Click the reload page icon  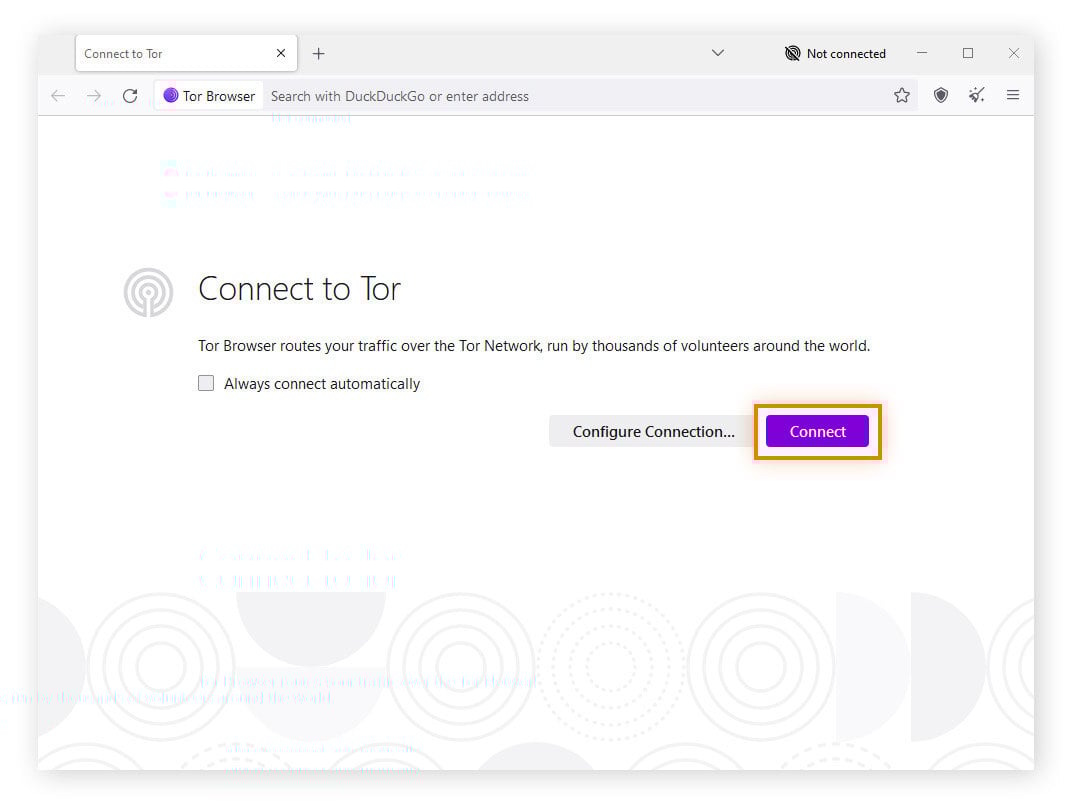(x=130, y=95)
